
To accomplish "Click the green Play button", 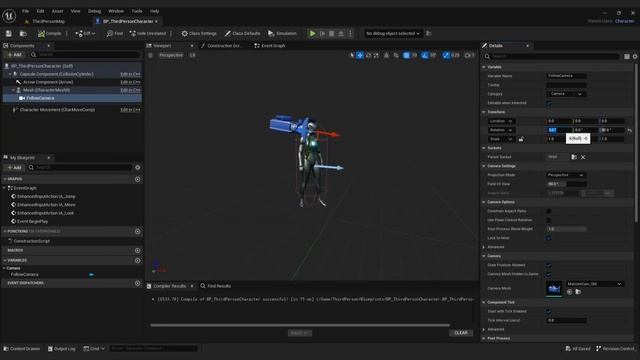I will click(312, 33).
